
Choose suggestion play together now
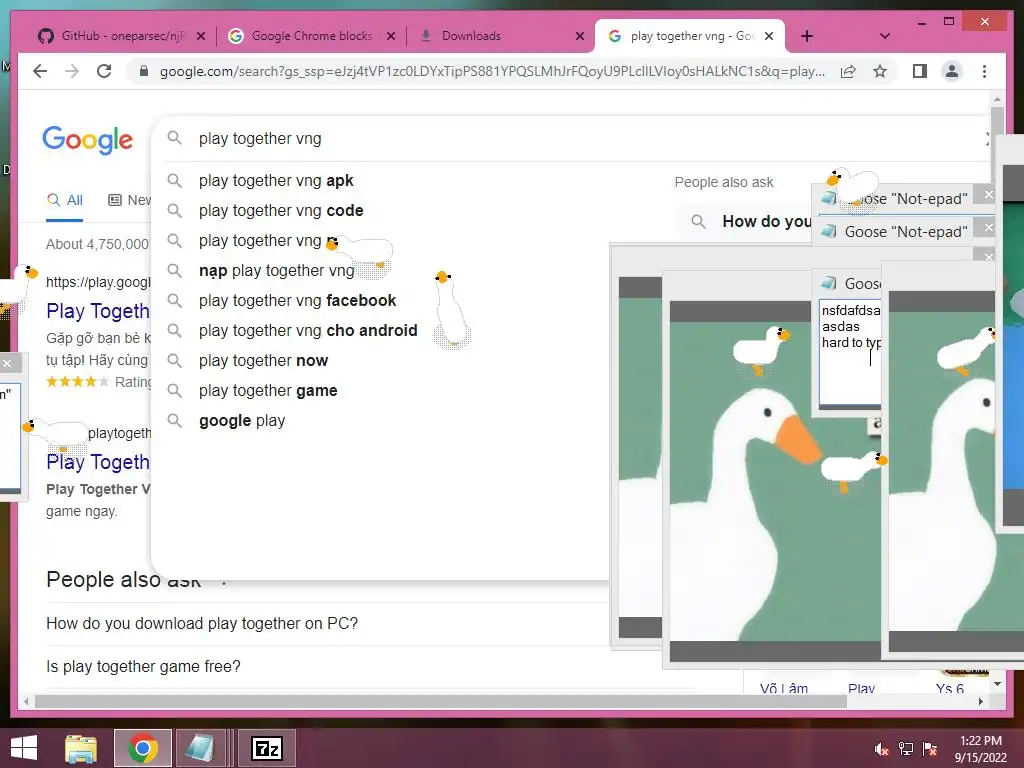(x=263, y=360)
